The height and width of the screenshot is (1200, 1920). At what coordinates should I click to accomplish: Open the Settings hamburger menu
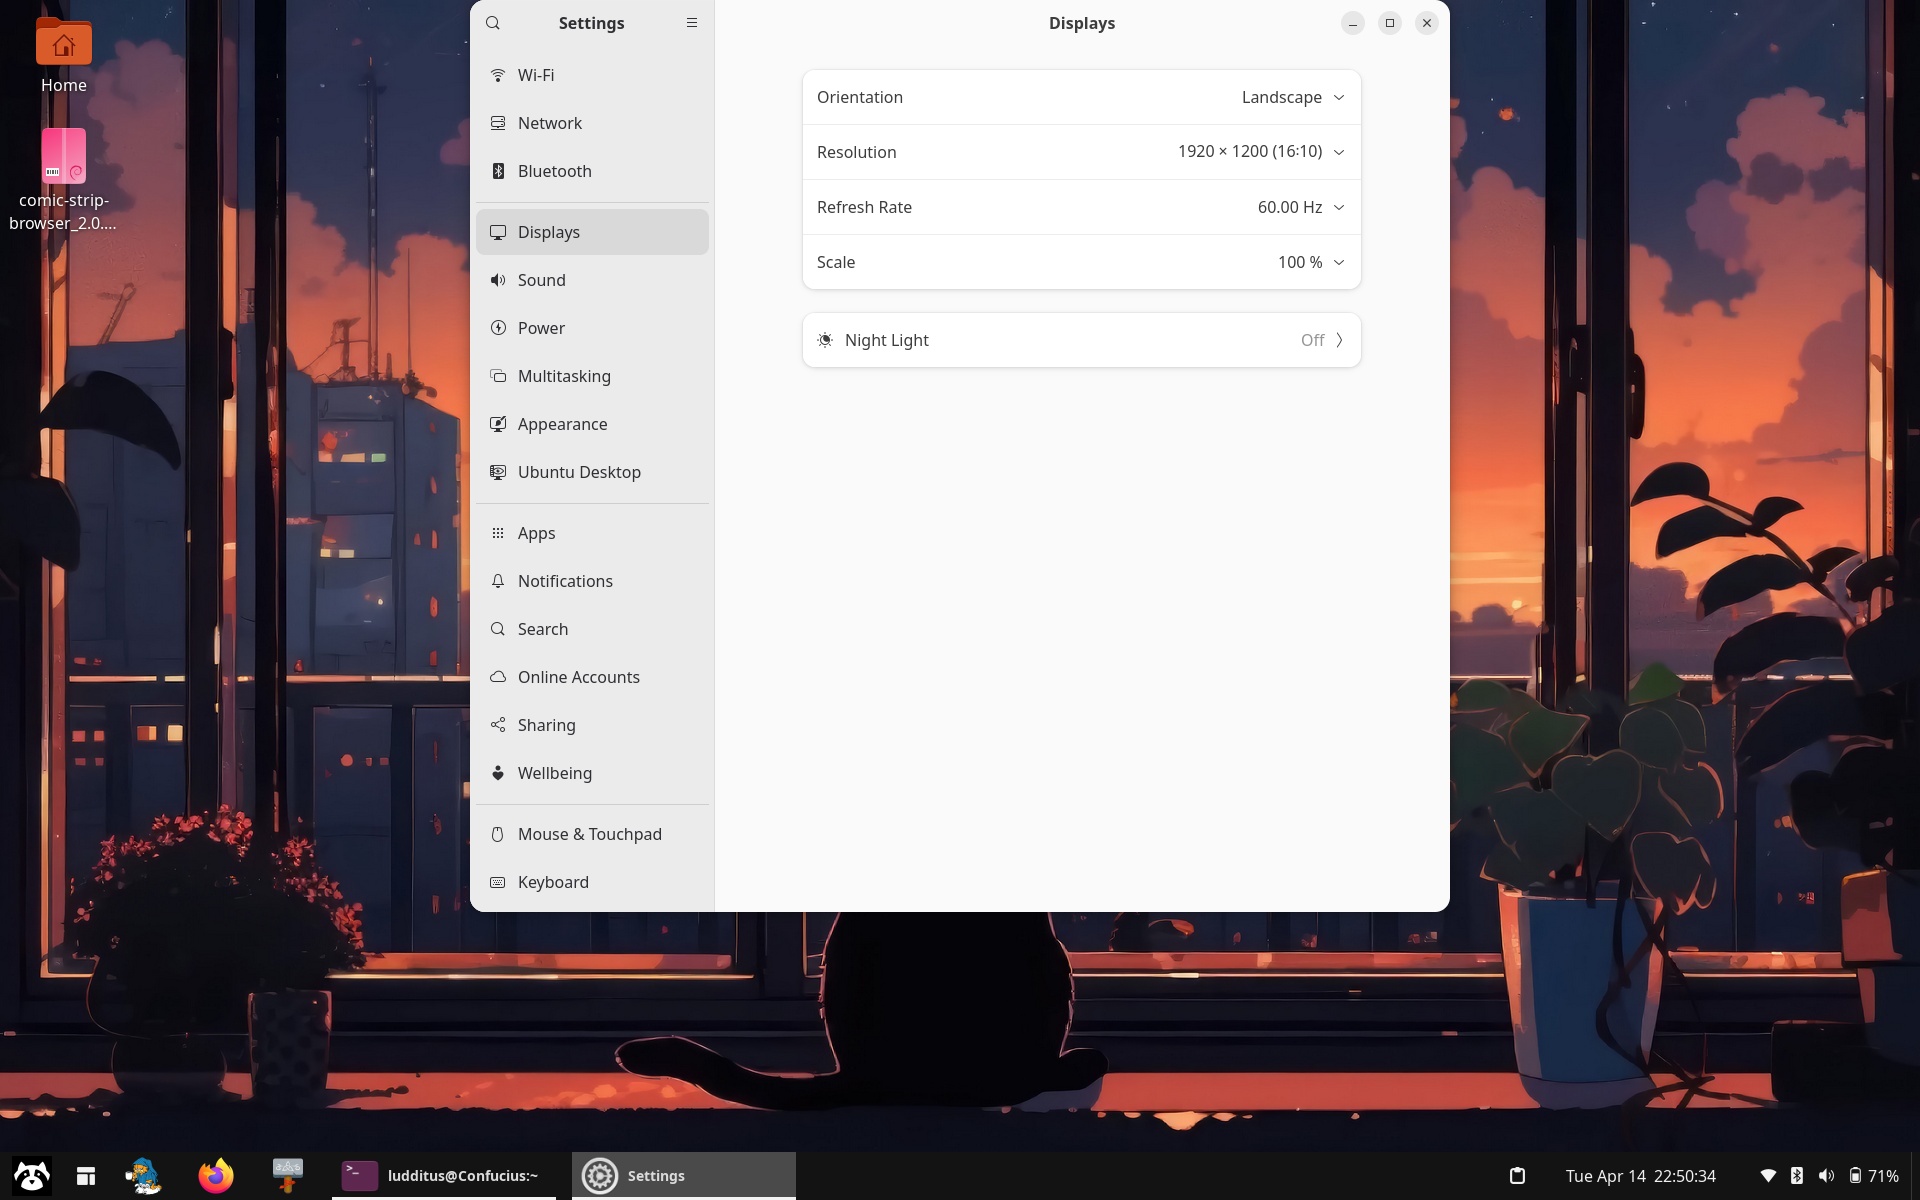pyautogui.click(x=691, y=23)
